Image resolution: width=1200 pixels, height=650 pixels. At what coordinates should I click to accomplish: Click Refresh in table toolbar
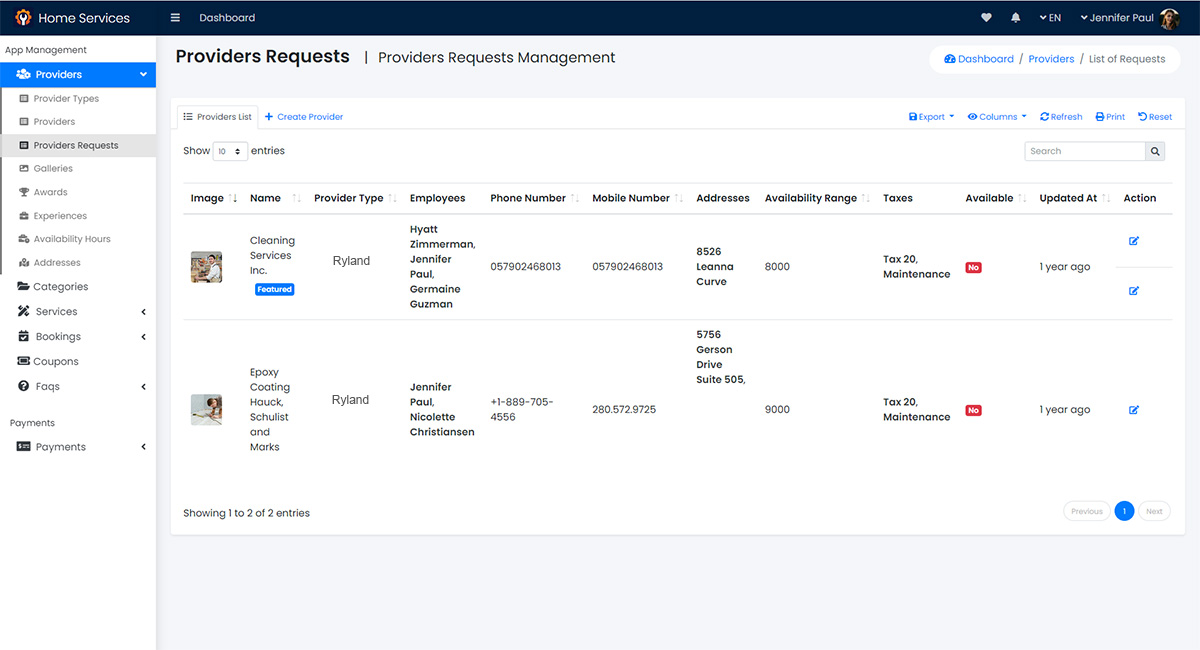pos(1061,117)
